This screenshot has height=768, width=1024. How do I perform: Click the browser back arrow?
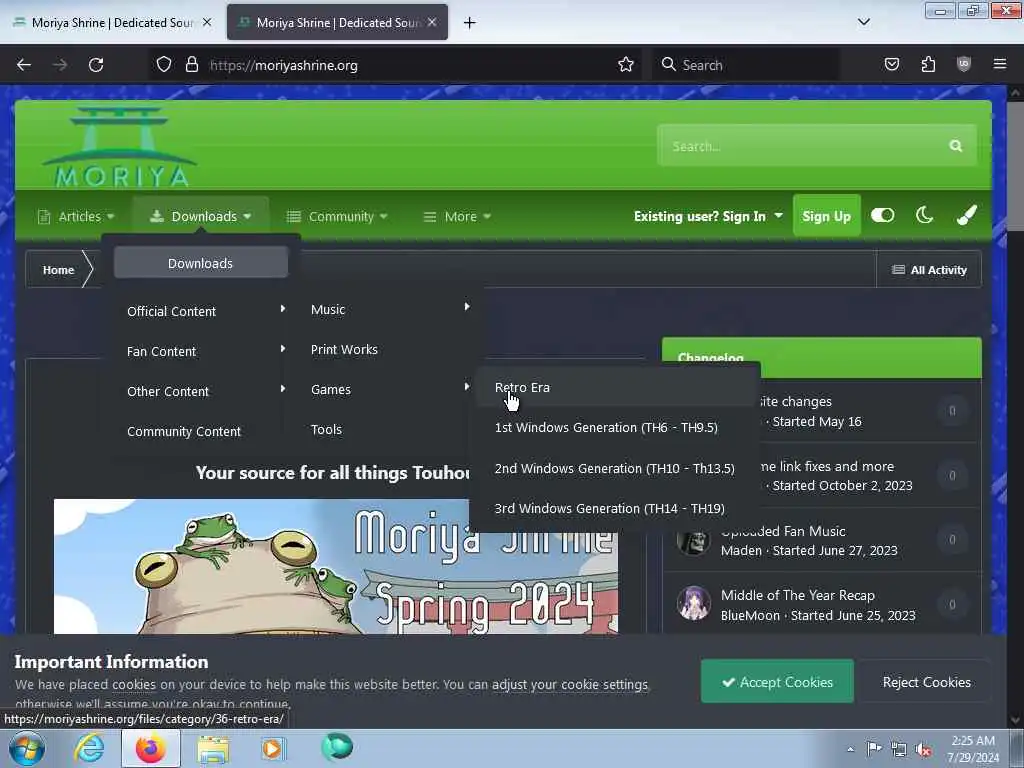coord(24,65)
